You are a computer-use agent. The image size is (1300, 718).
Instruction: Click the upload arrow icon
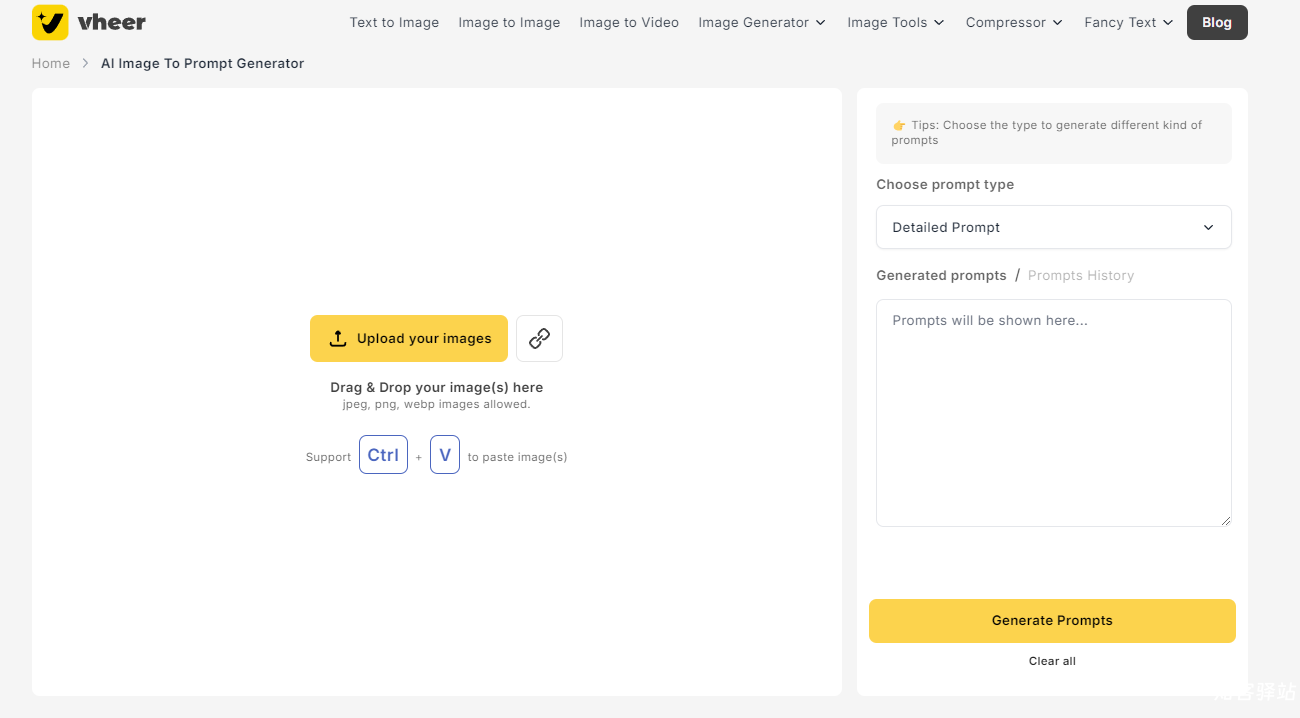338,338
